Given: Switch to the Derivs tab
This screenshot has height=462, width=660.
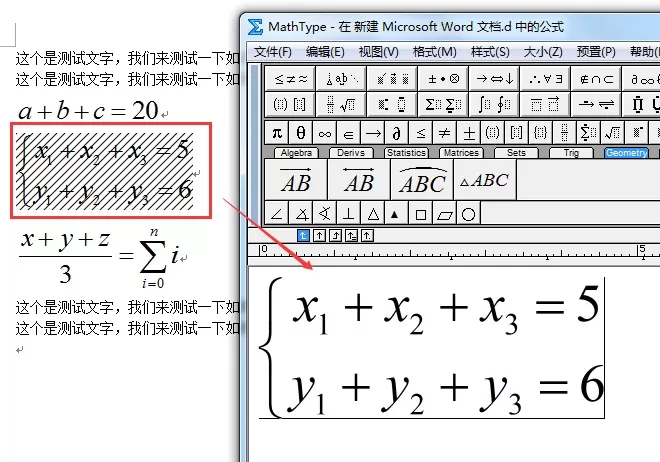Looking at the screenshot, I should pos(351,153).
